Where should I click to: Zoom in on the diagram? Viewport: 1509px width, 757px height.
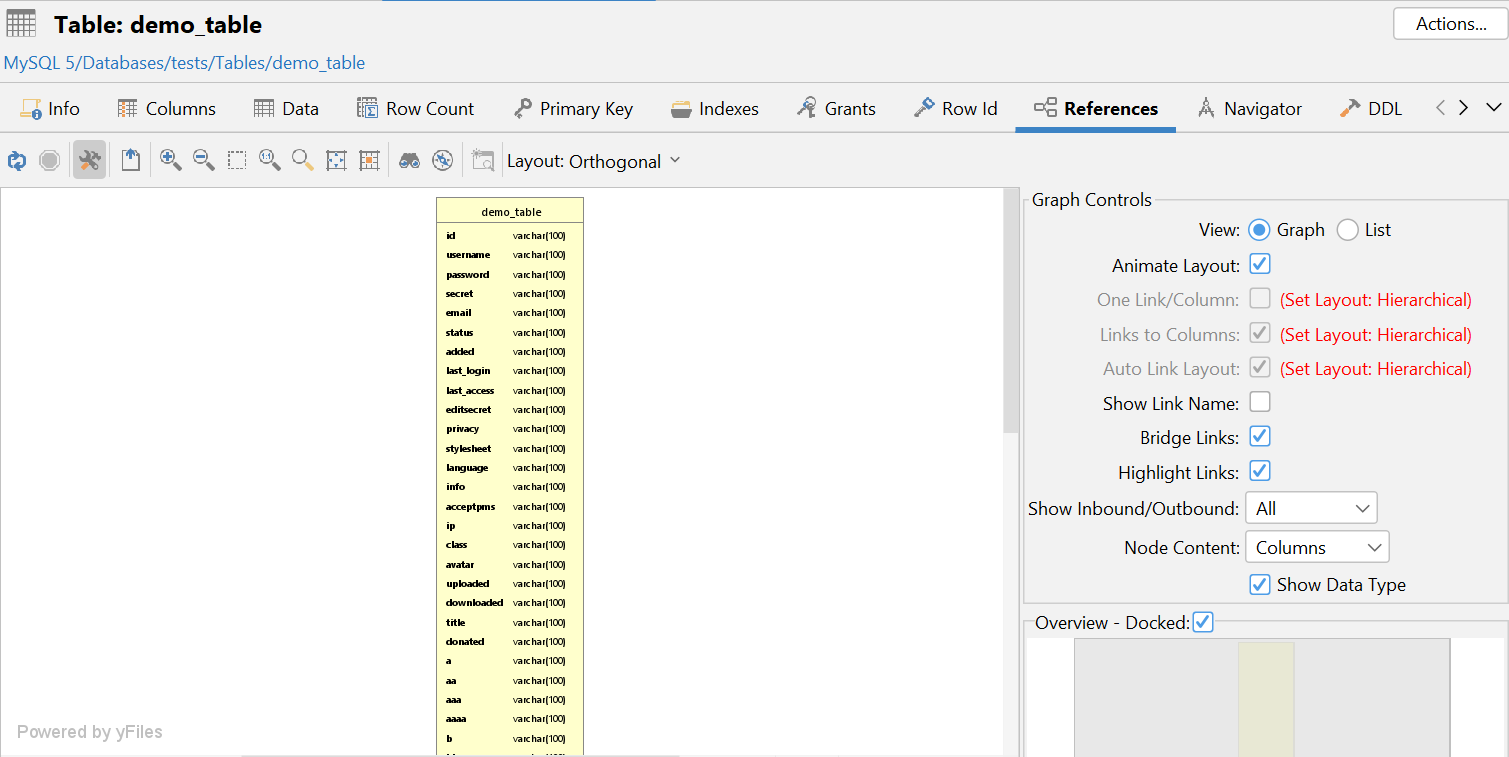pos(170,160)
